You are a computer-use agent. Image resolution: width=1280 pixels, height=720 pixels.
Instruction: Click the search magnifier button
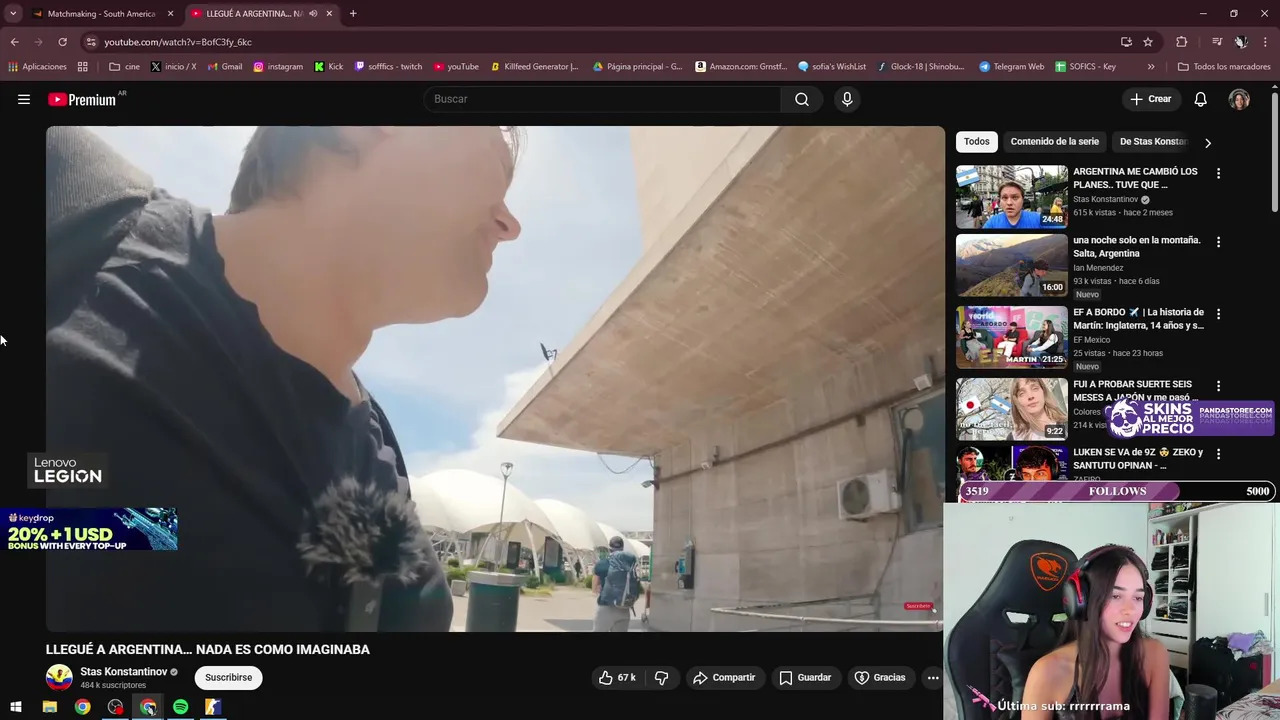click(x=802, y=99)
